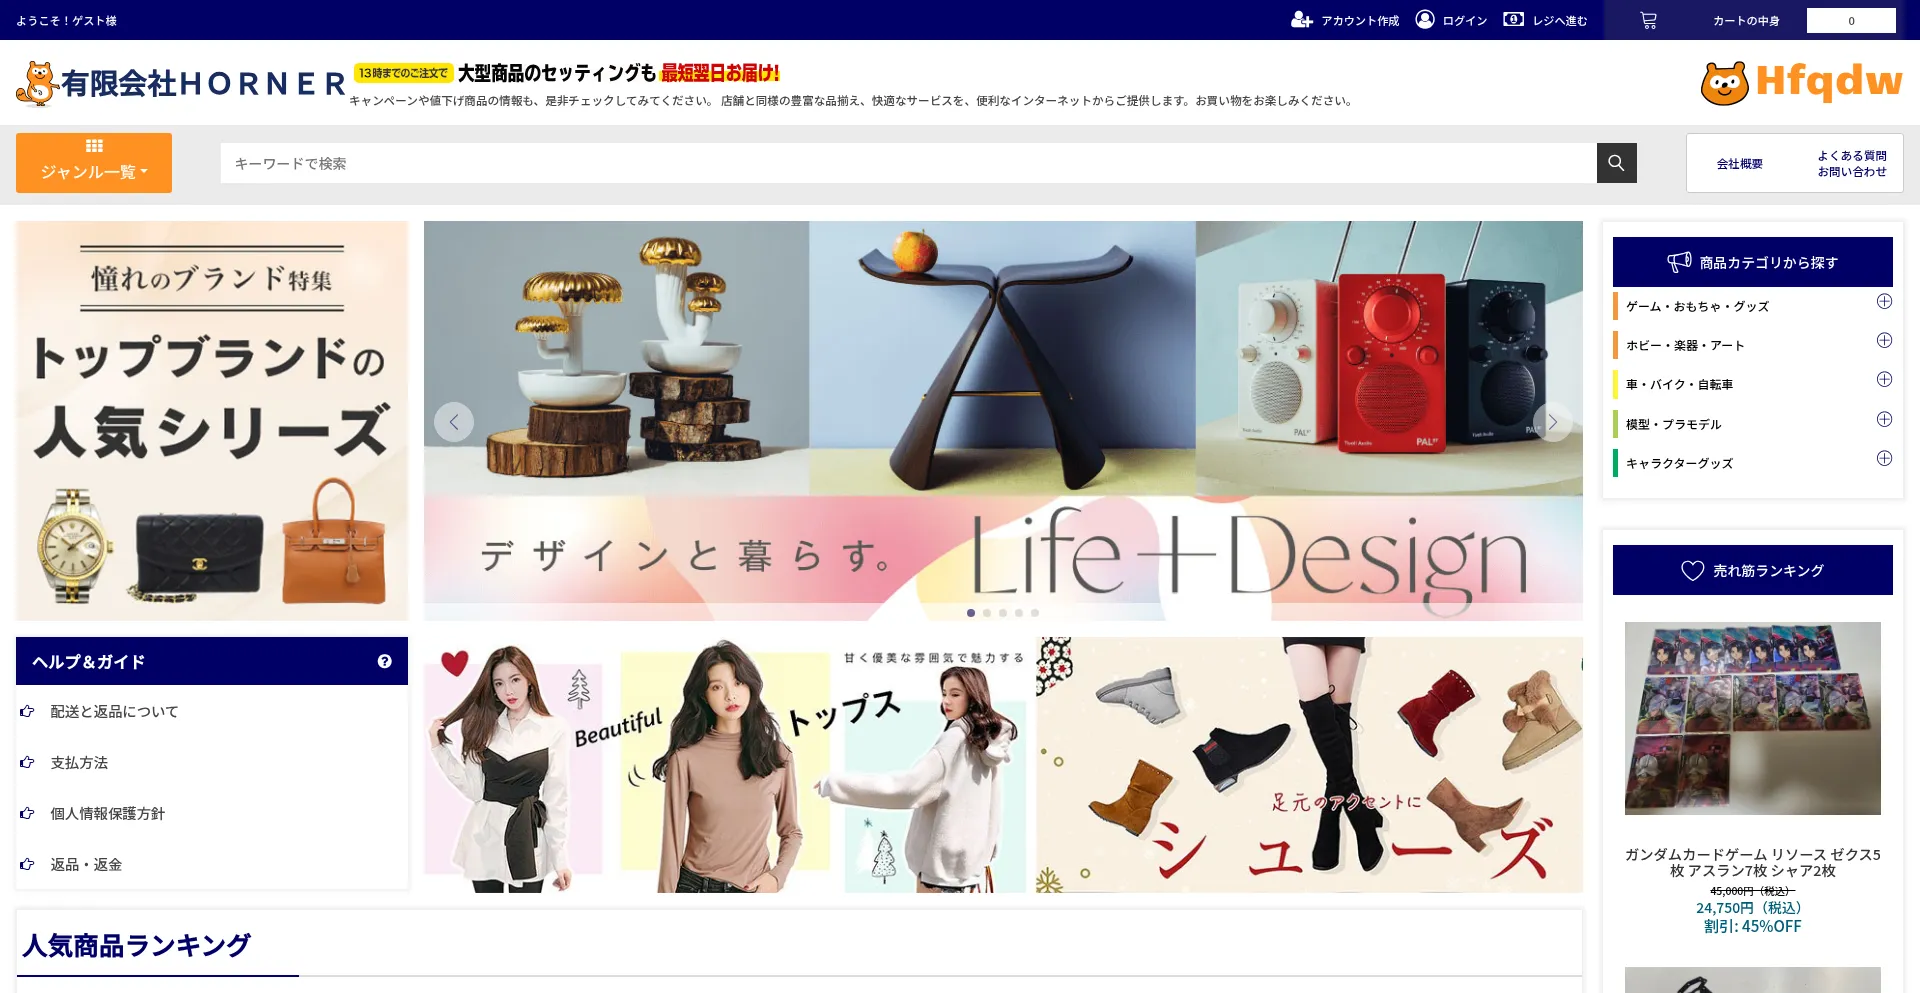Click the HORNER fox logo

click(37, 84)
